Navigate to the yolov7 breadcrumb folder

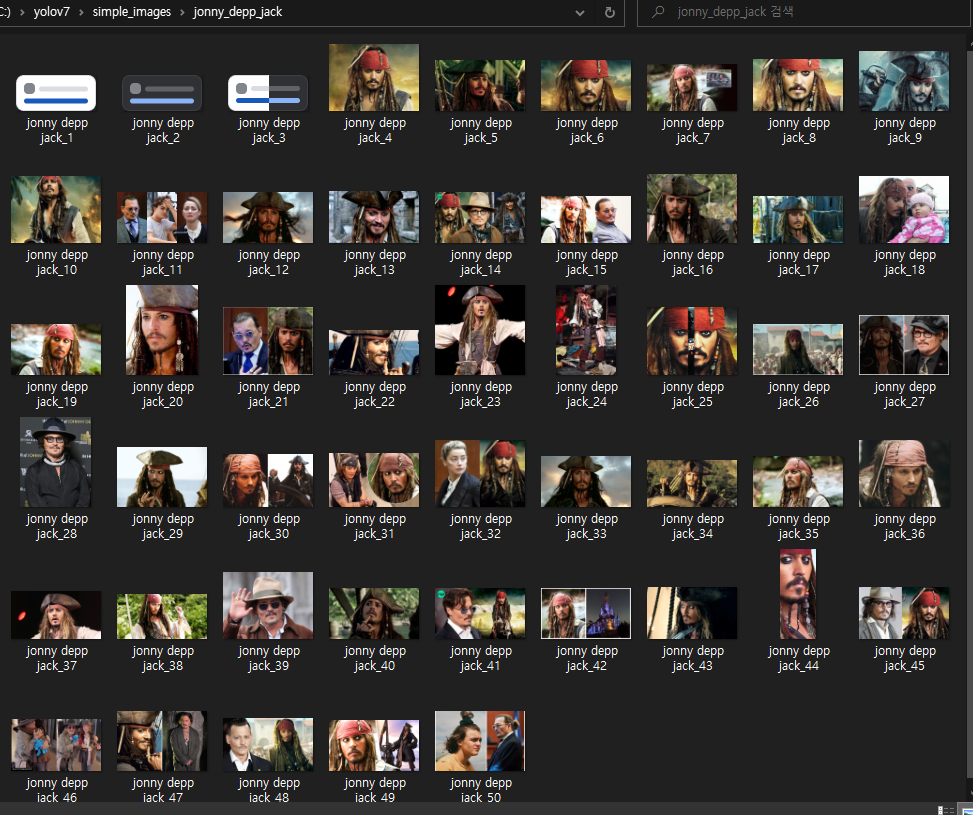pyautogui.click(x=52, y=12)
